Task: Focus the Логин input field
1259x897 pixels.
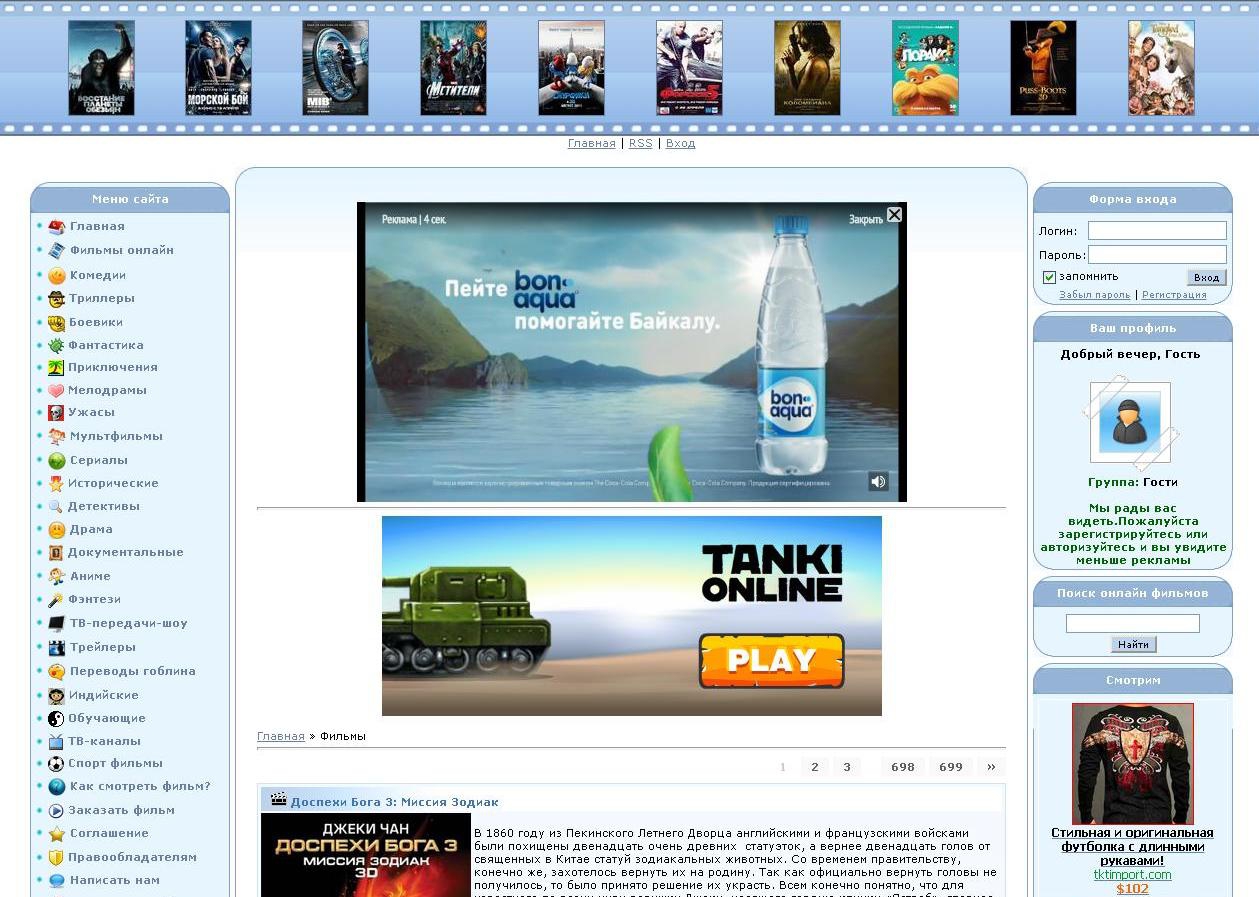Action: [x=1157, y=231]
